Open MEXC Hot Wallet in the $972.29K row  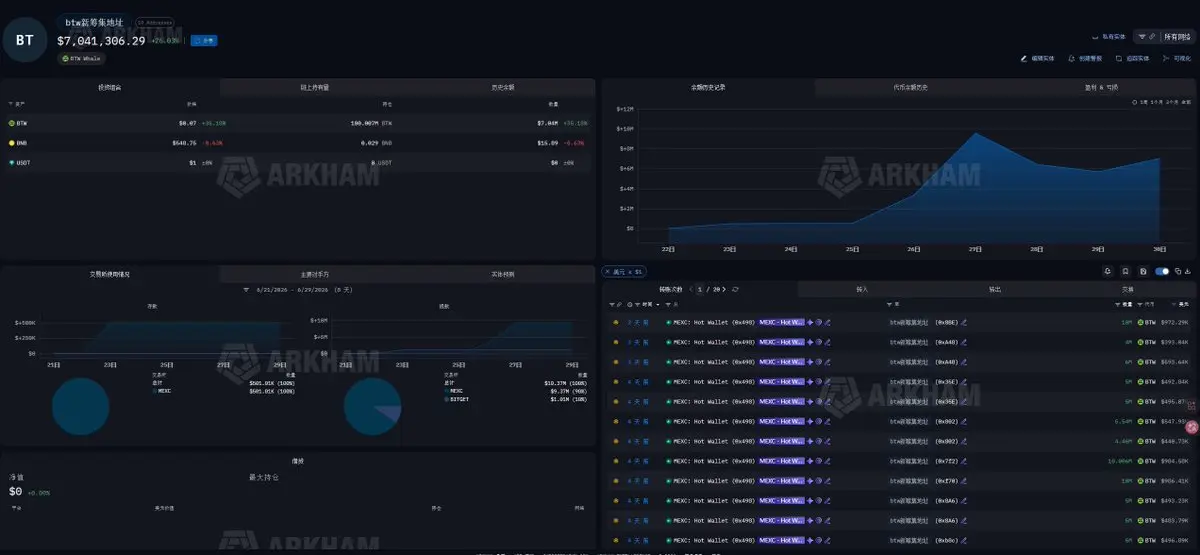712,322
